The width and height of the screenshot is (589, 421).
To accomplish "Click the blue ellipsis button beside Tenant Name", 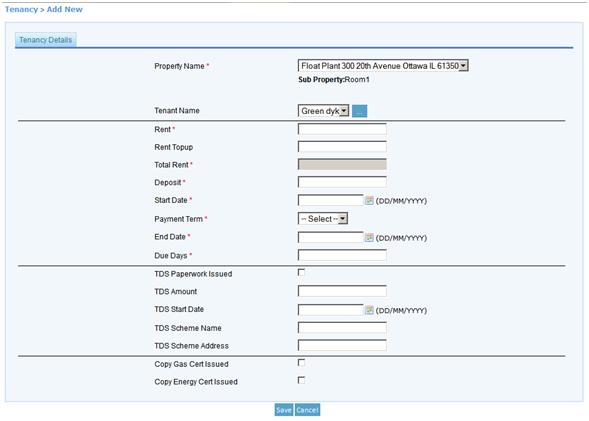I will pyautogui.click(x=359, y=111).
